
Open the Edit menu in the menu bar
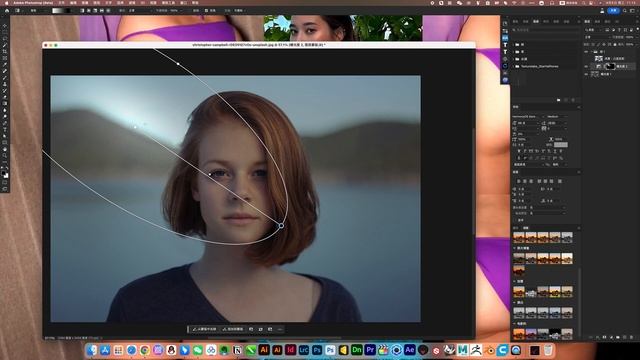click(x=73, y=3)
